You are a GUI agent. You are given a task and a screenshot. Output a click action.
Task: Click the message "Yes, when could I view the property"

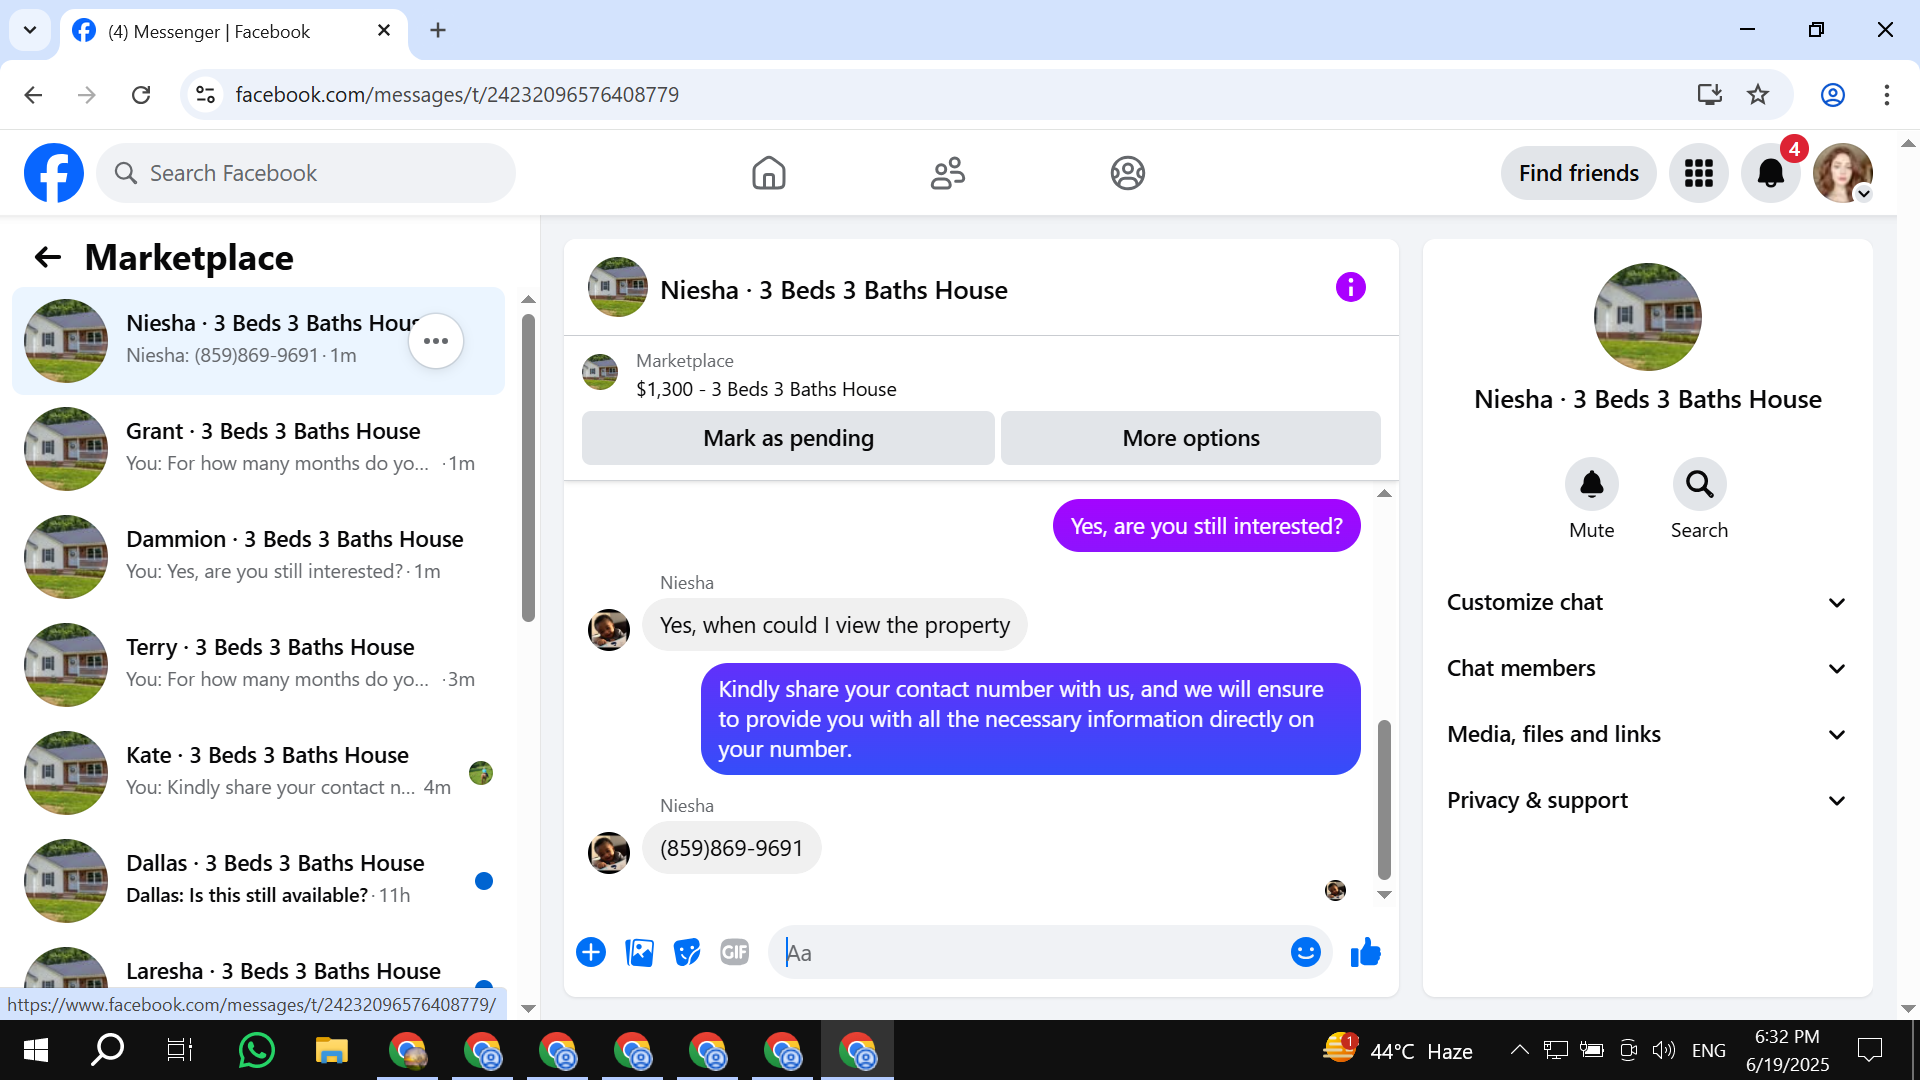pyautogui.click(x=834, y=625)
